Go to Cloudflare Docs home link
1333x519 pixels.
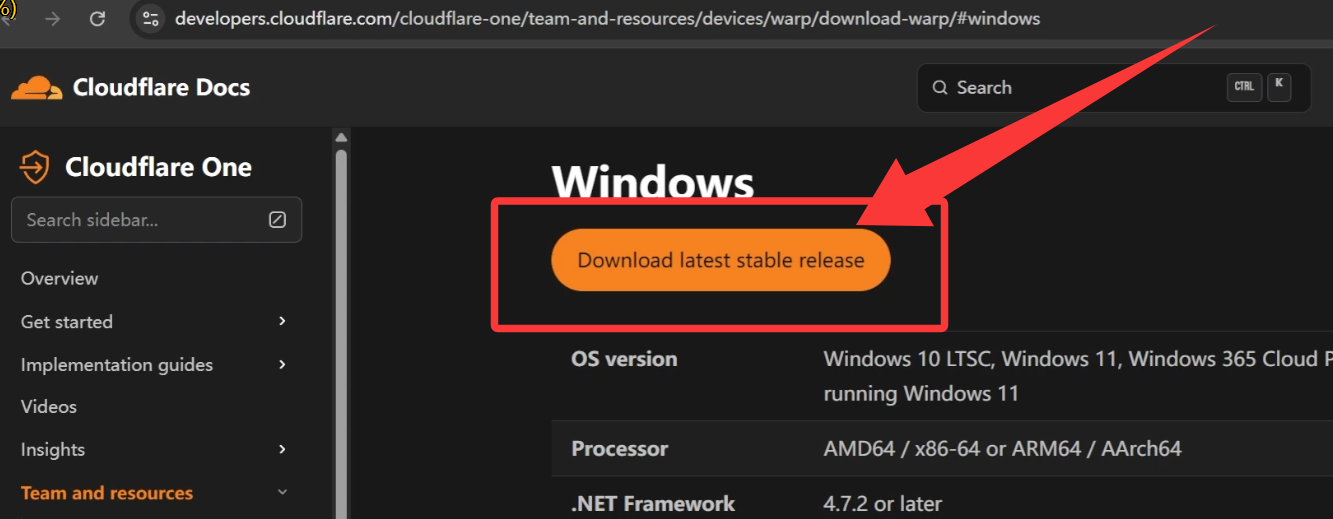coord(161,88)
